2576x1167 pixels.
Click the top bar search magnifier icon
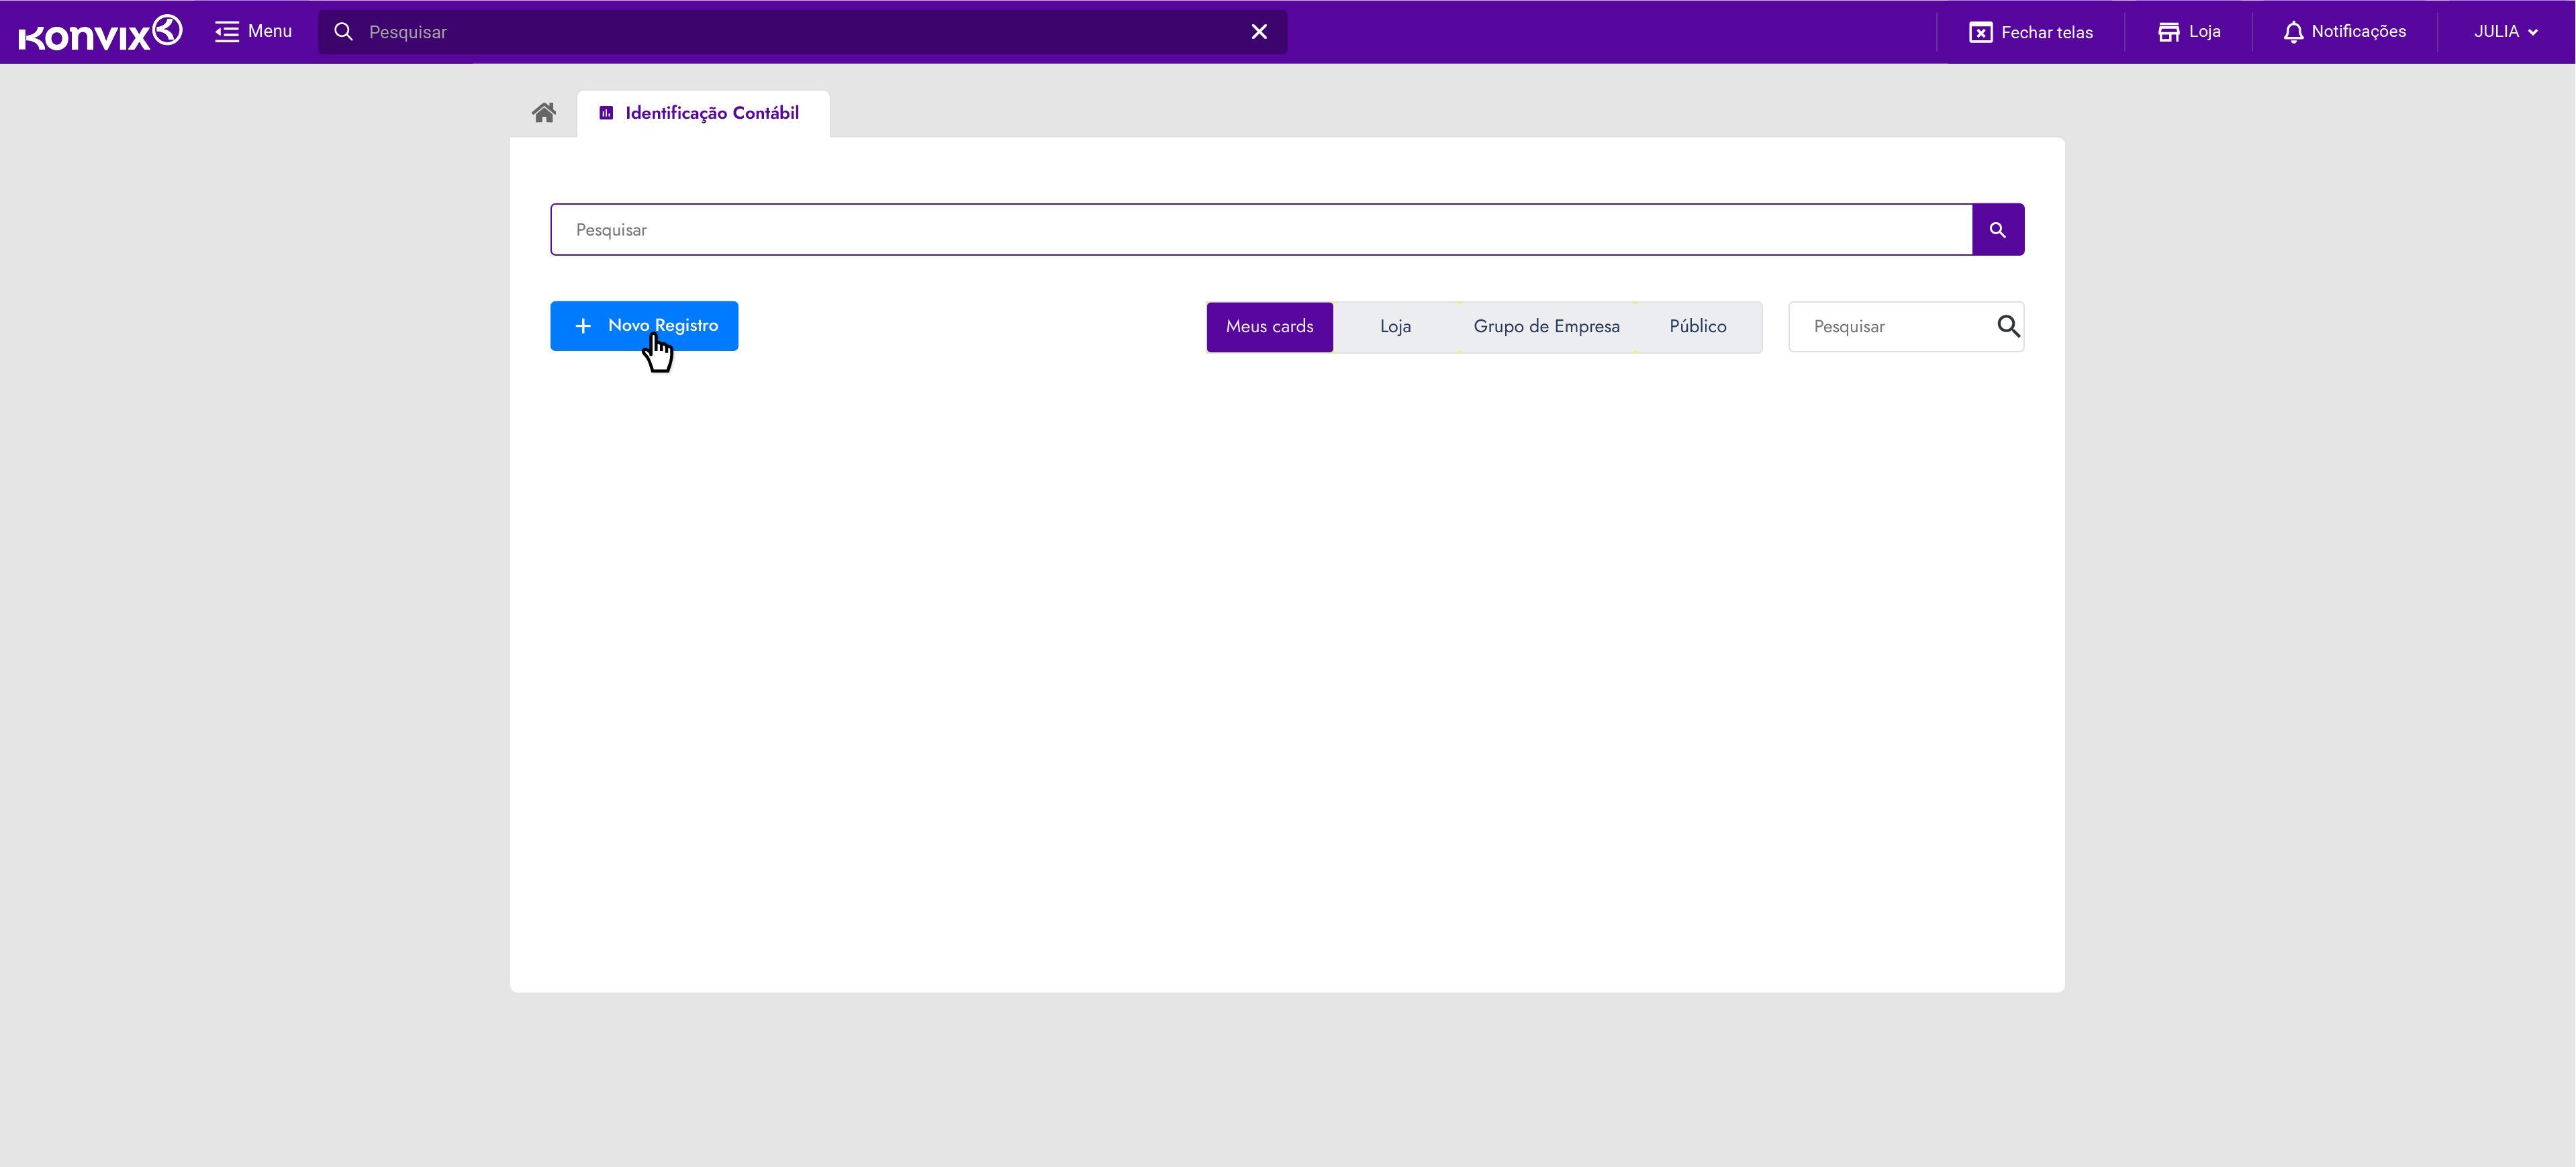tap(343, 32)
